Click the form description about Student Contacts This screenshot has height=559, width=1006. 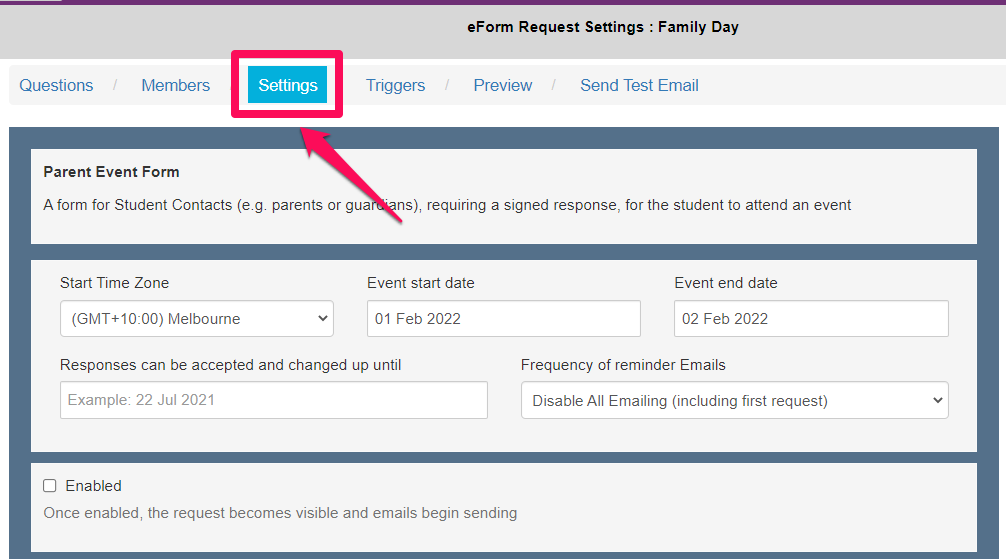click(x=447, y=205)
